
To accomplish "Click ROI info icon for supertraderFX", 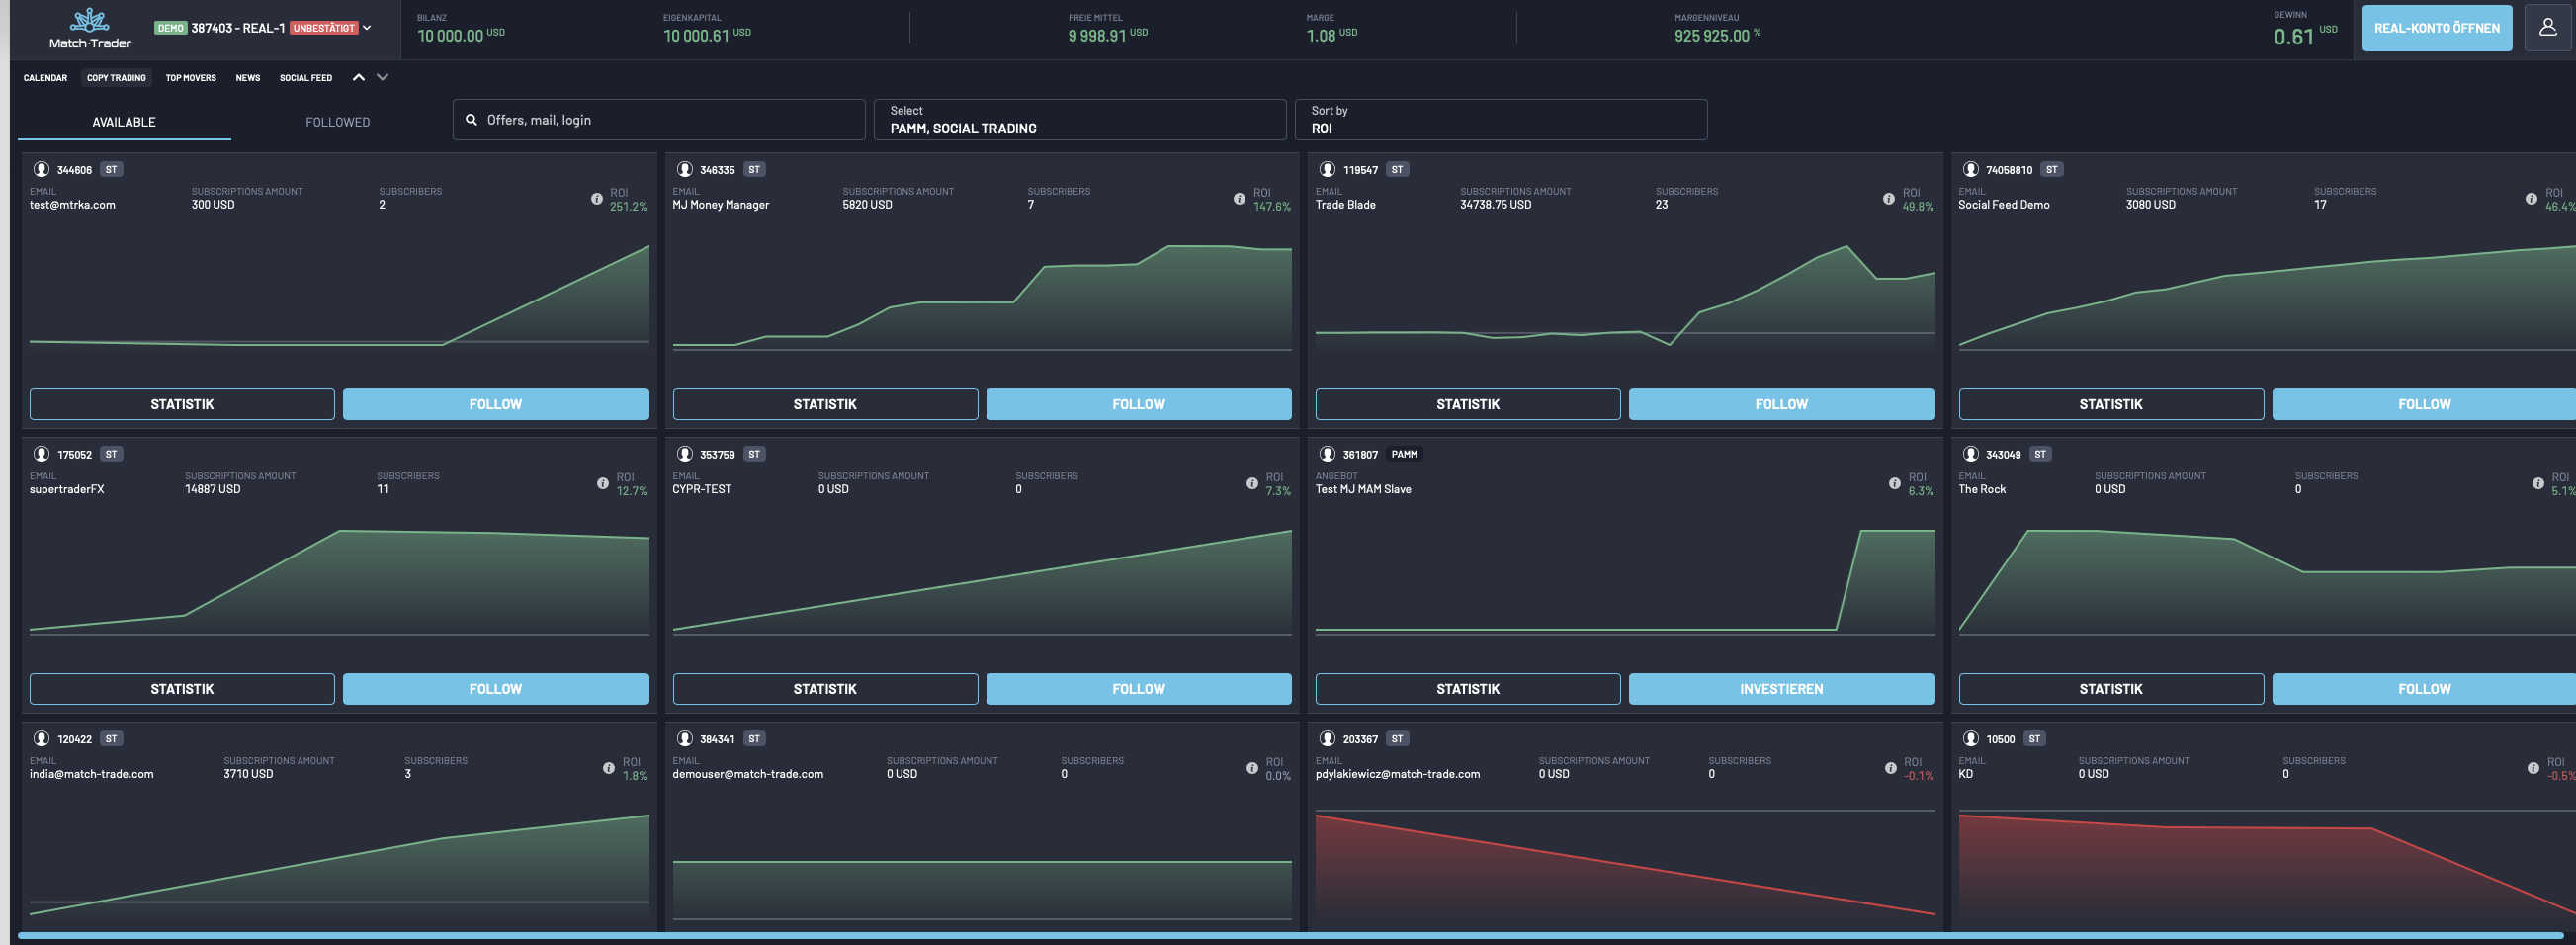I will coord(603,484).
